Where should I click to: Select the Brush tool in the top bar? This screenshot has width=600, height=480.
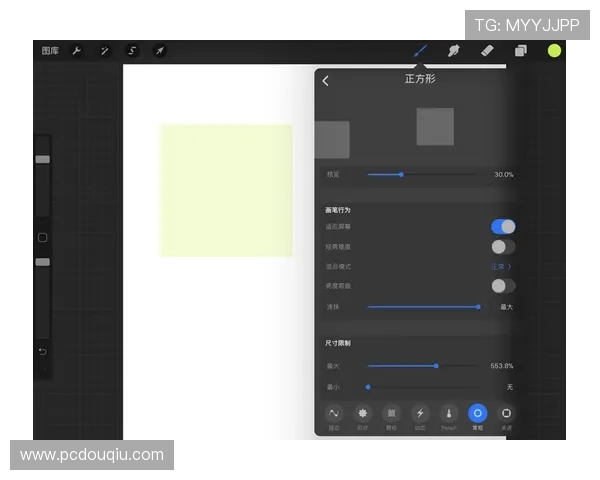pyautogui.click(x=420, y=51)
